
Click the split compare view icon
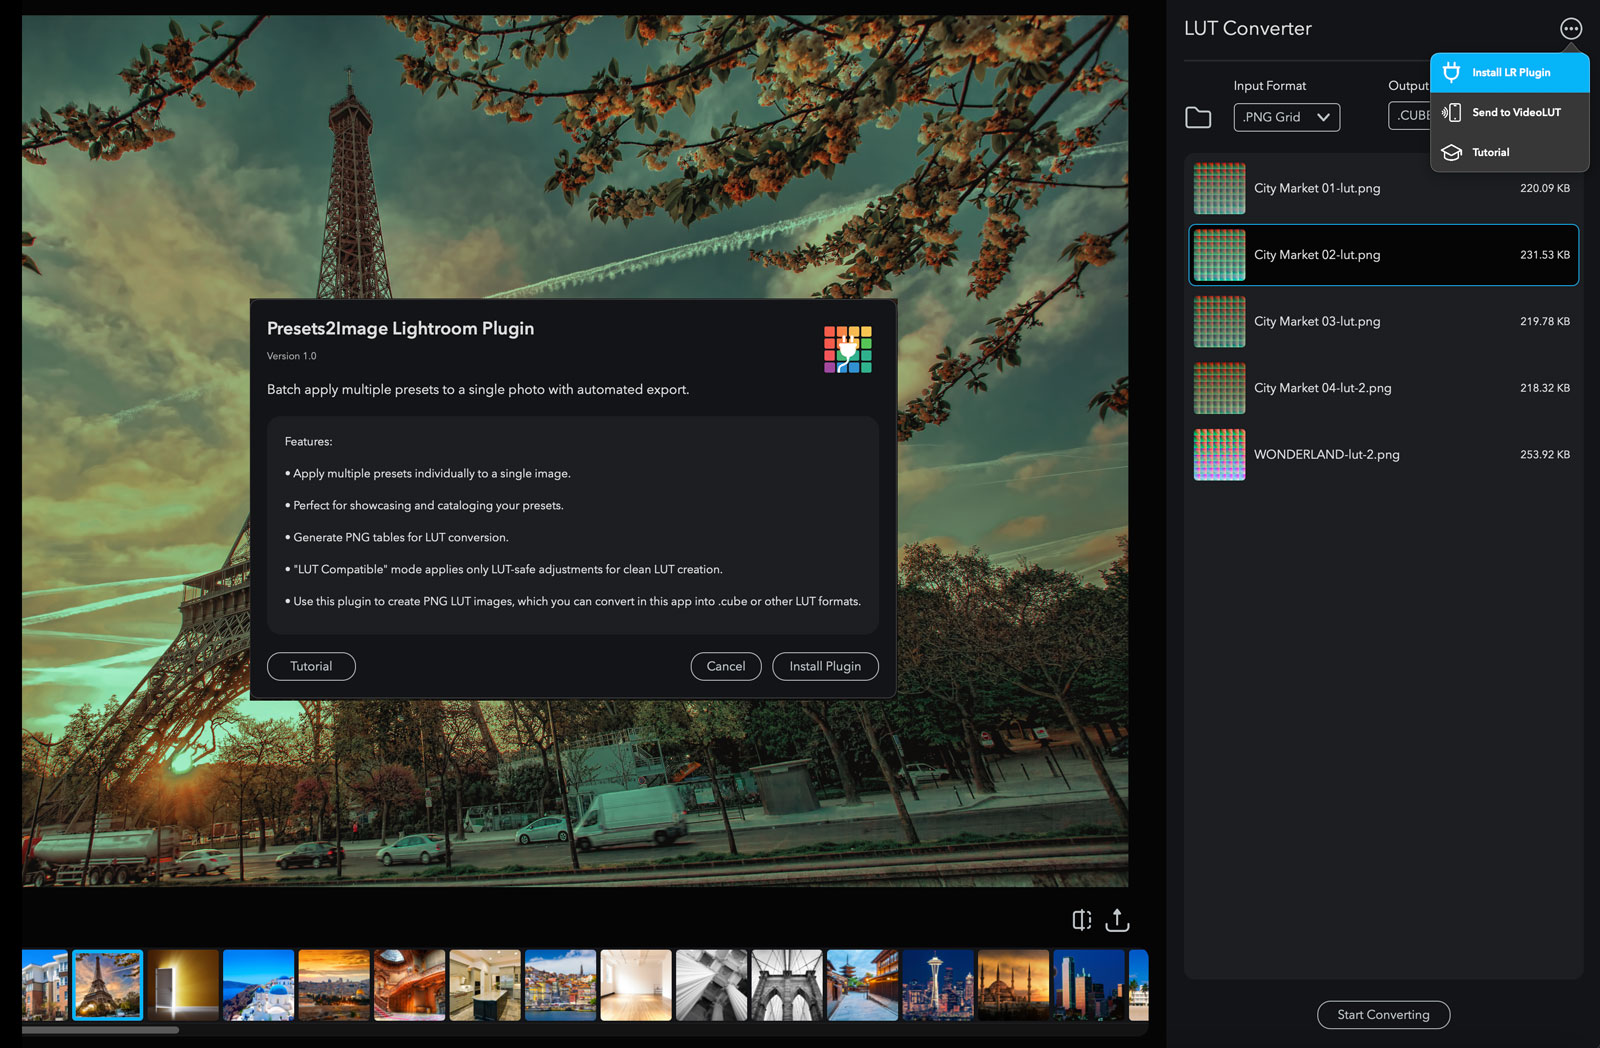coord(1082,920)
